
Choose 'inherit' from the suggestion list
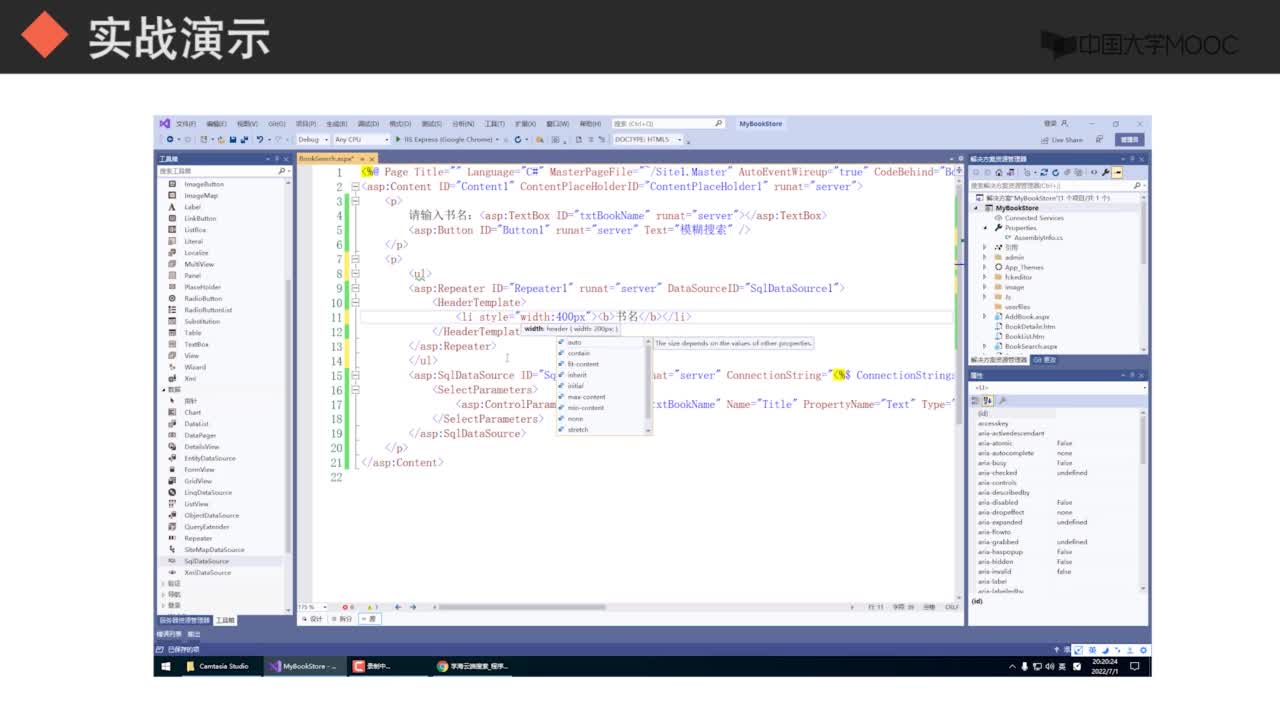577,375
